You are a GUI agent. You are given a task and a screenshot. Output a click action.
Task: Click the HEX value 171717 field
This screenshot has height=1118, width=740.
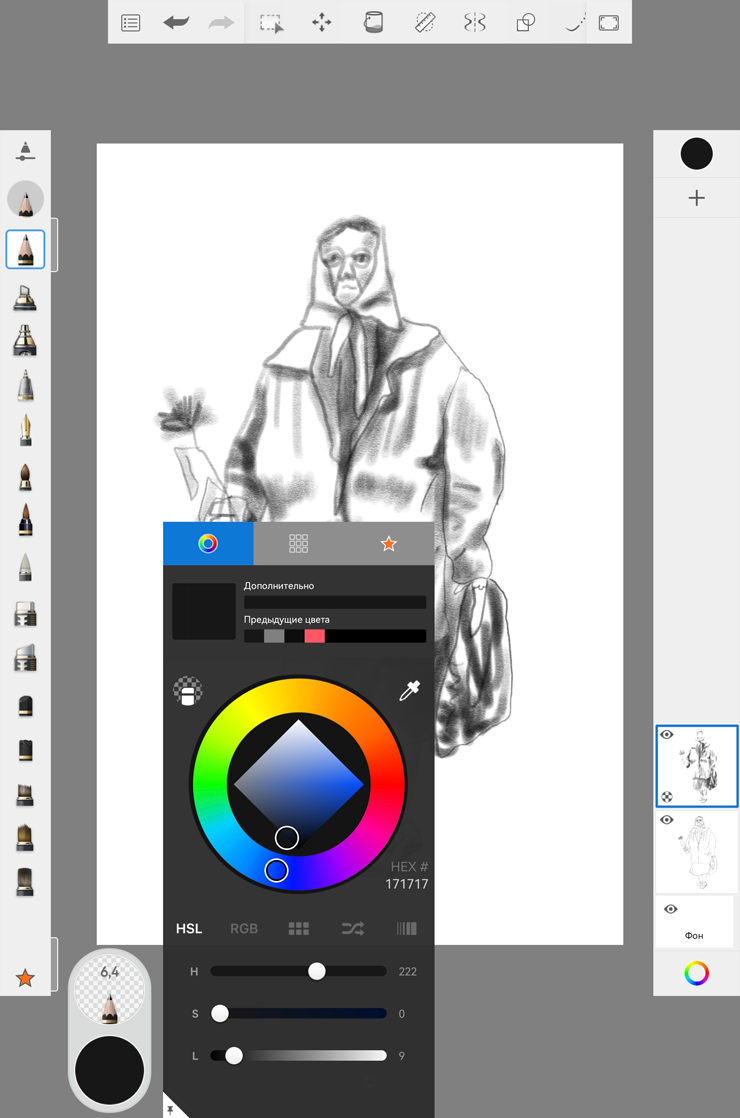pos(406,884)
